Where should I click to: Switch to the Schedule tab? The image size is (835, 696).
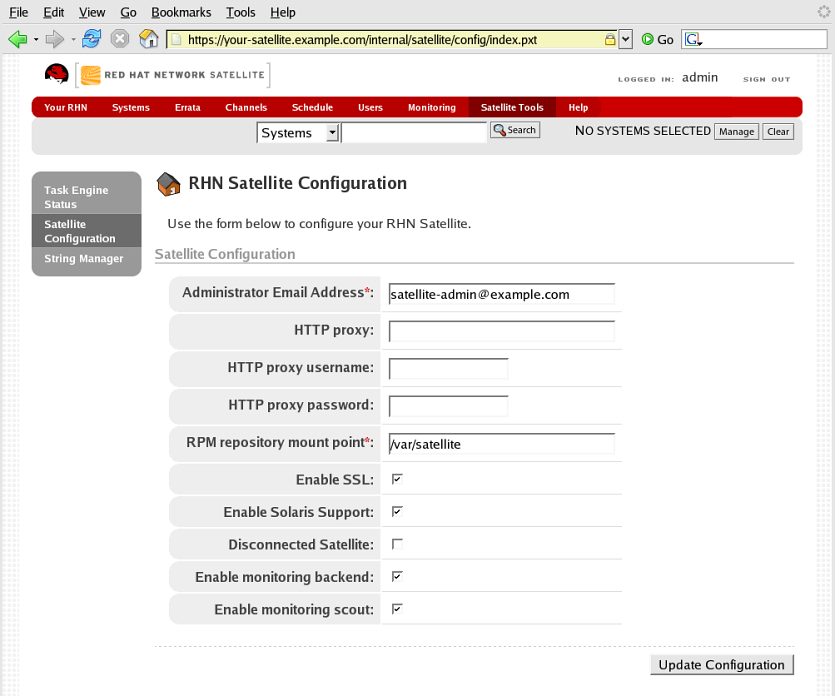point(312,107)
